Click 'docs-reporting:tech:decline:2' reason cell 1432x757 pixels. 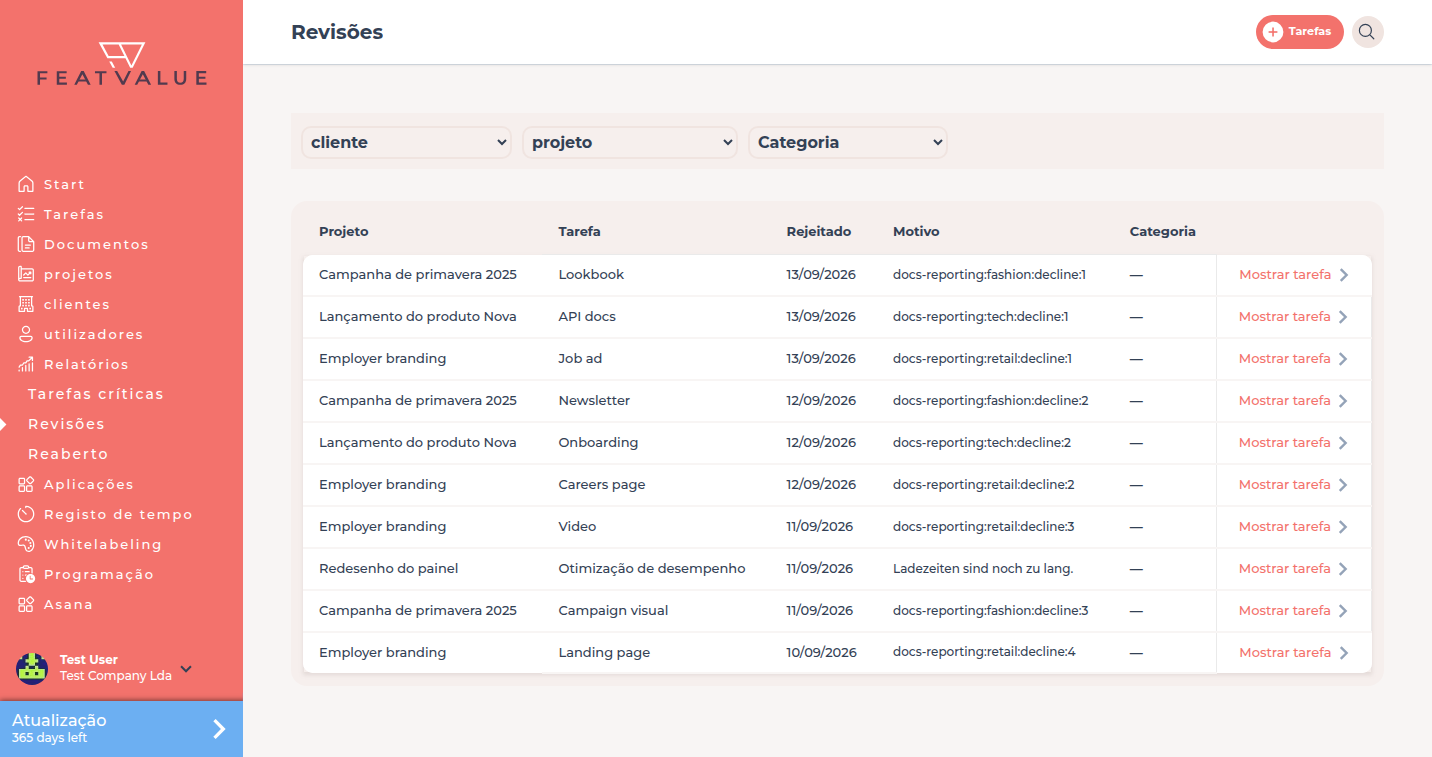[982, 443]
